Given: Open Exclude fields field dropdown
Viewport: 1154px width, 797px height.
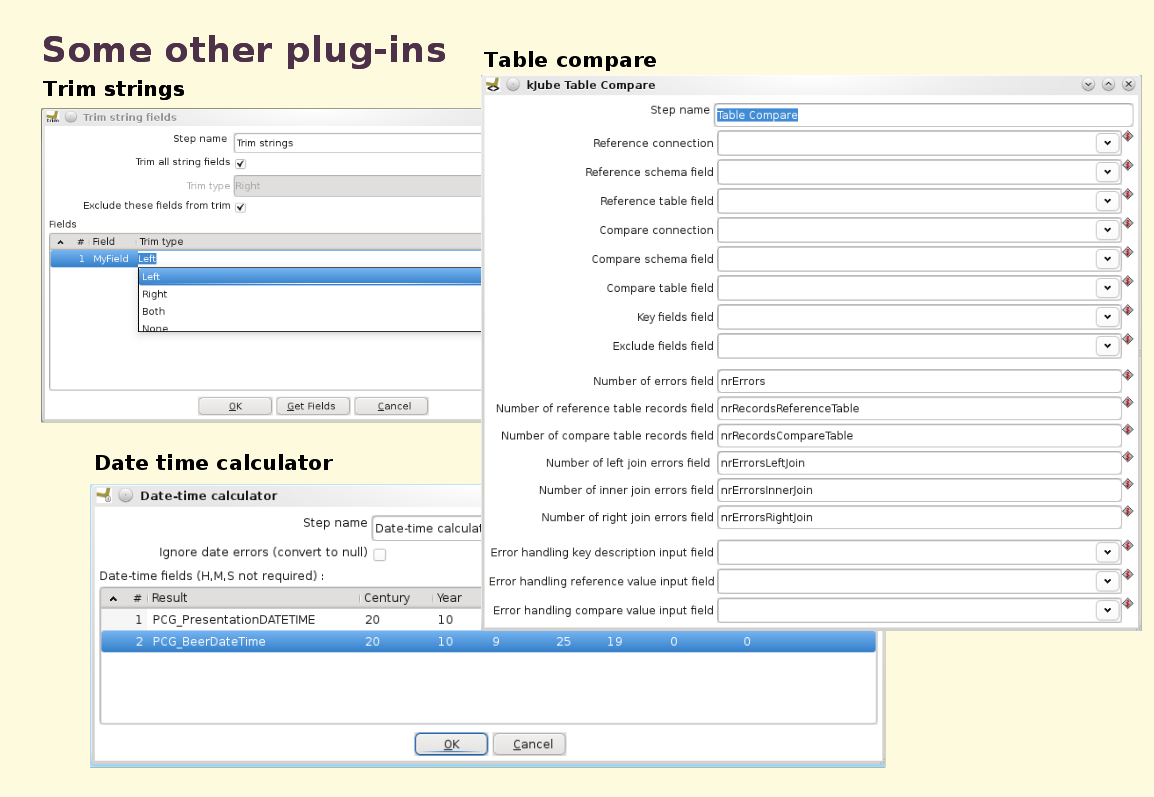Looking at the screenshot, I should coord(1108,346).
